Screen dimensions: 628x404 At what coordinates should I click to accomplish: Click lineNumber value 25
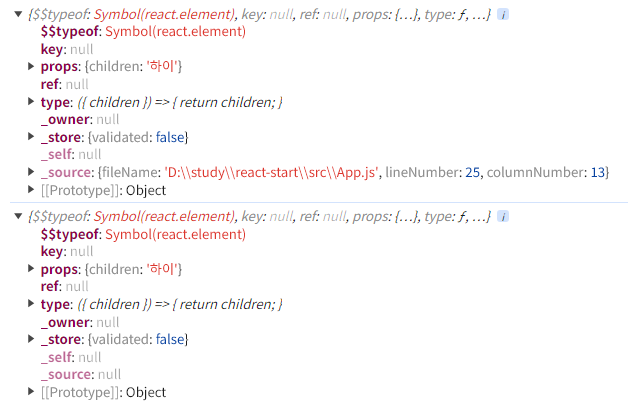[x=472, y=173]
